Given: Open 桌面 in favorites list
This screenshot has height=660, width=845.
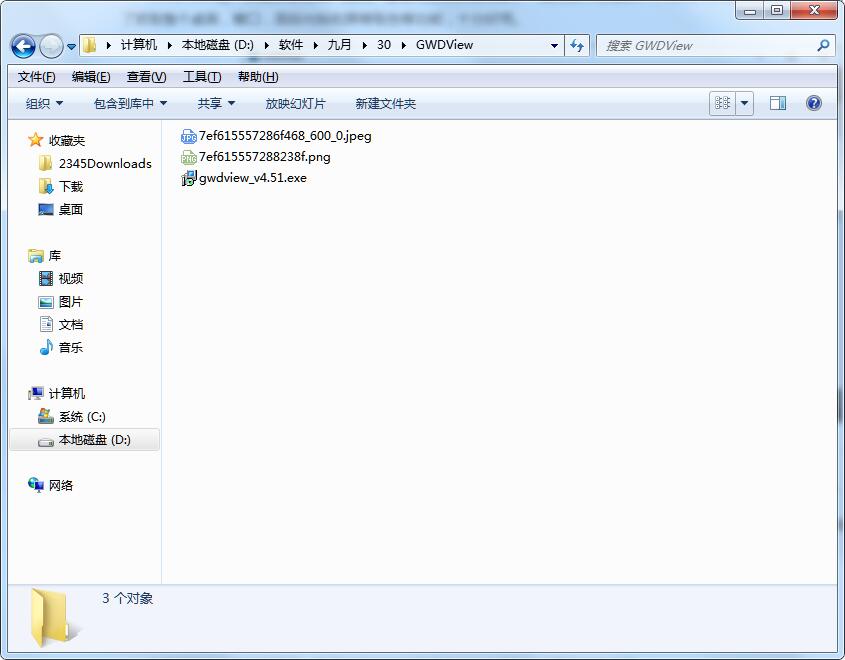Looking at the screenshot, I should coord(71,210).
